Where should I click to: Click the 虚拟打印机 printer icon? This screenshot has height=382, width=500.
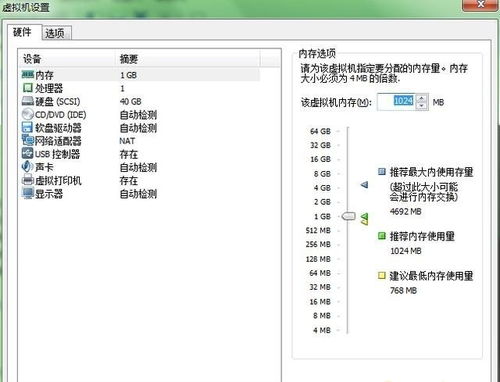click(x=28, y=180)
